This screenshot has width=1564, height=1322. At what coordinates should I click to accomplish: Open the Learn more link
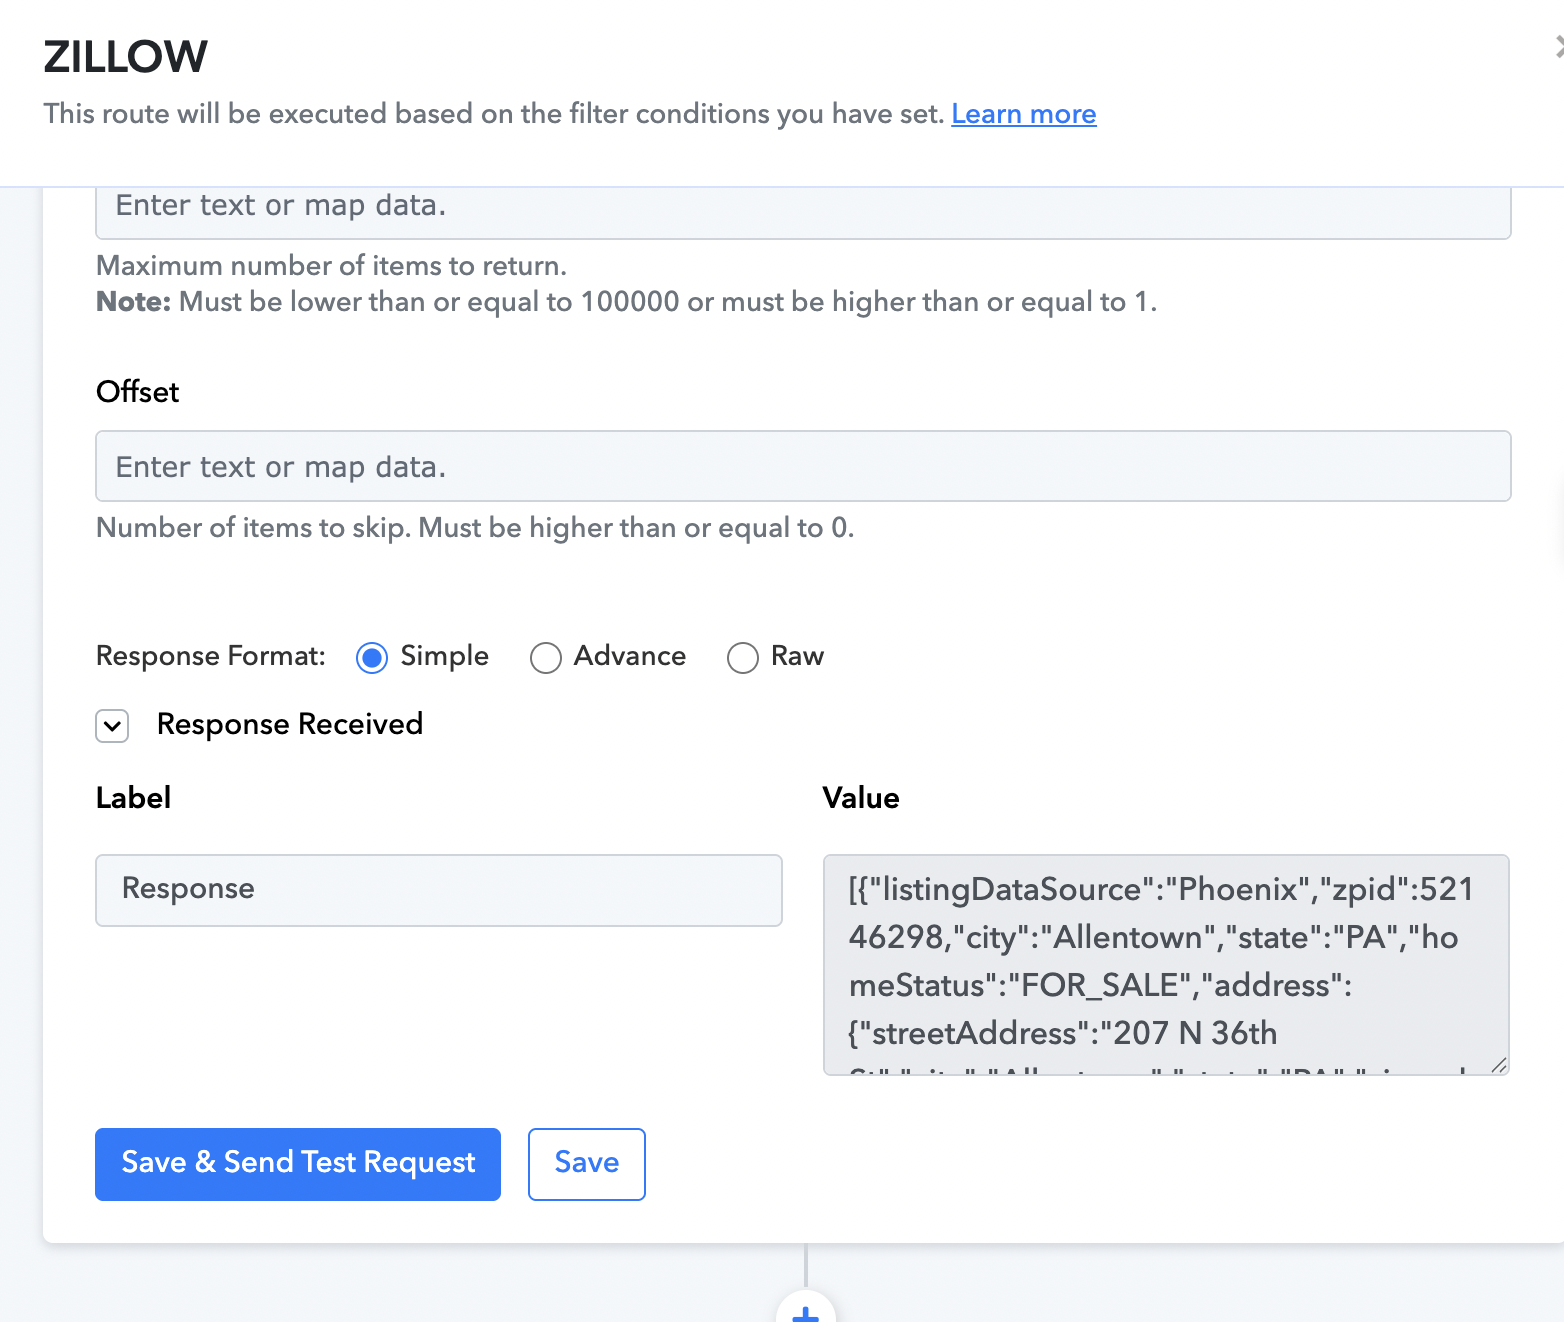[1023, 114]
